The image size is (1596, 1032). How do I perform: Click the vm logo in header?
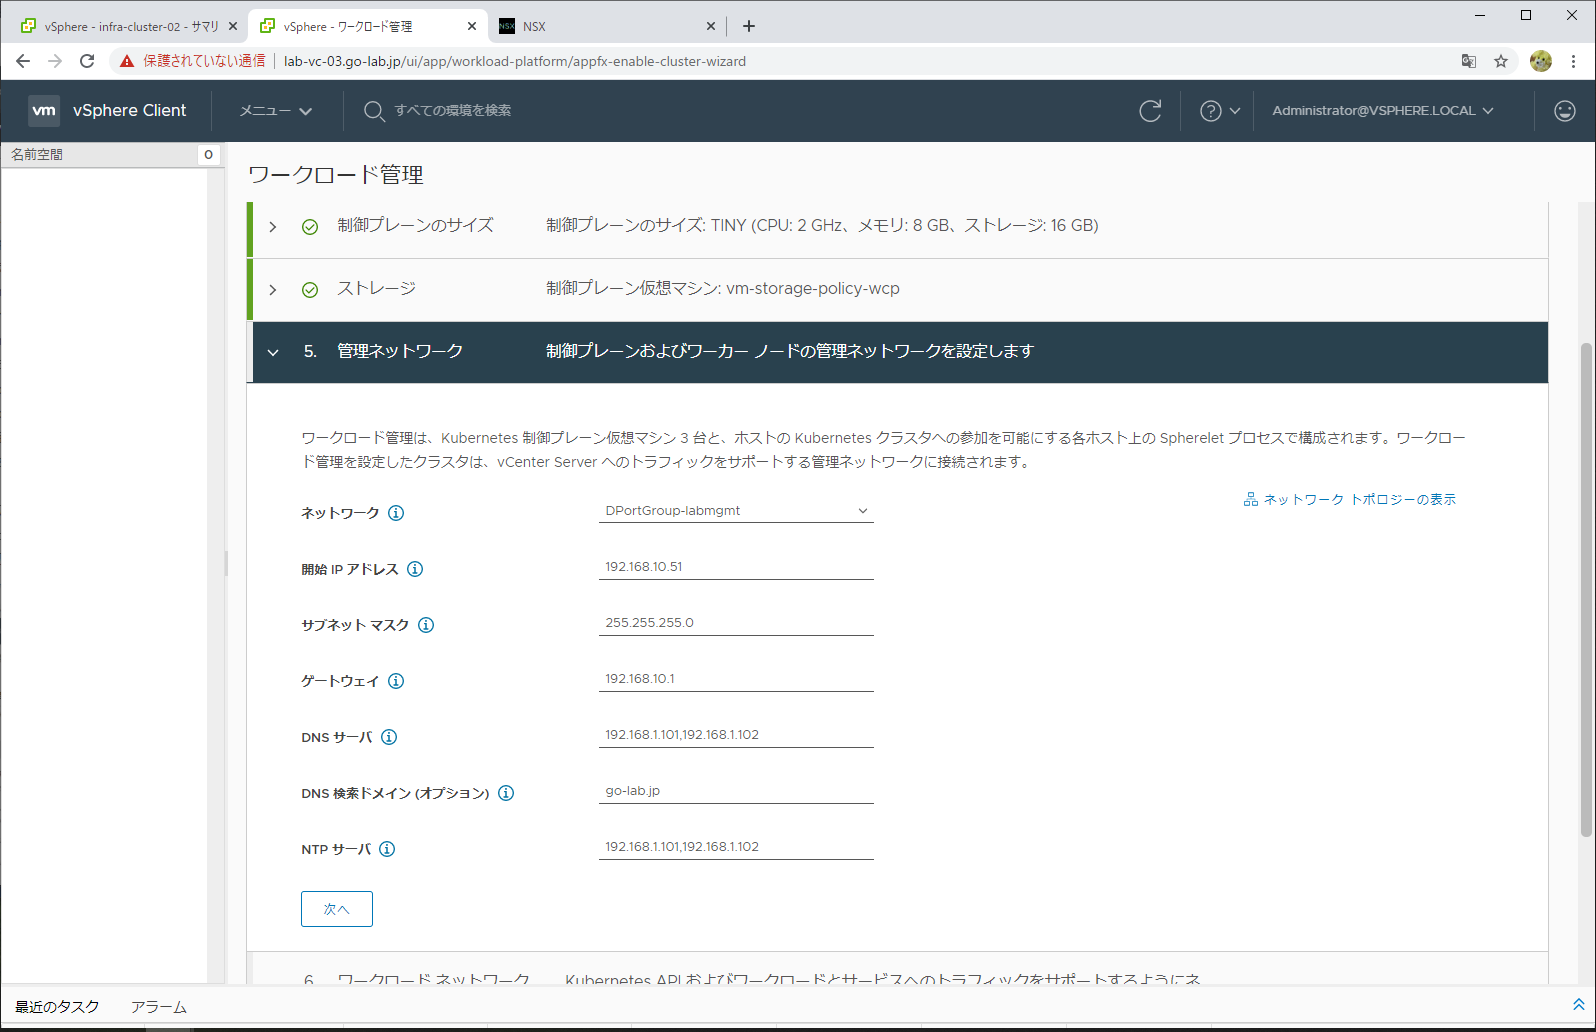coord(44,111)
